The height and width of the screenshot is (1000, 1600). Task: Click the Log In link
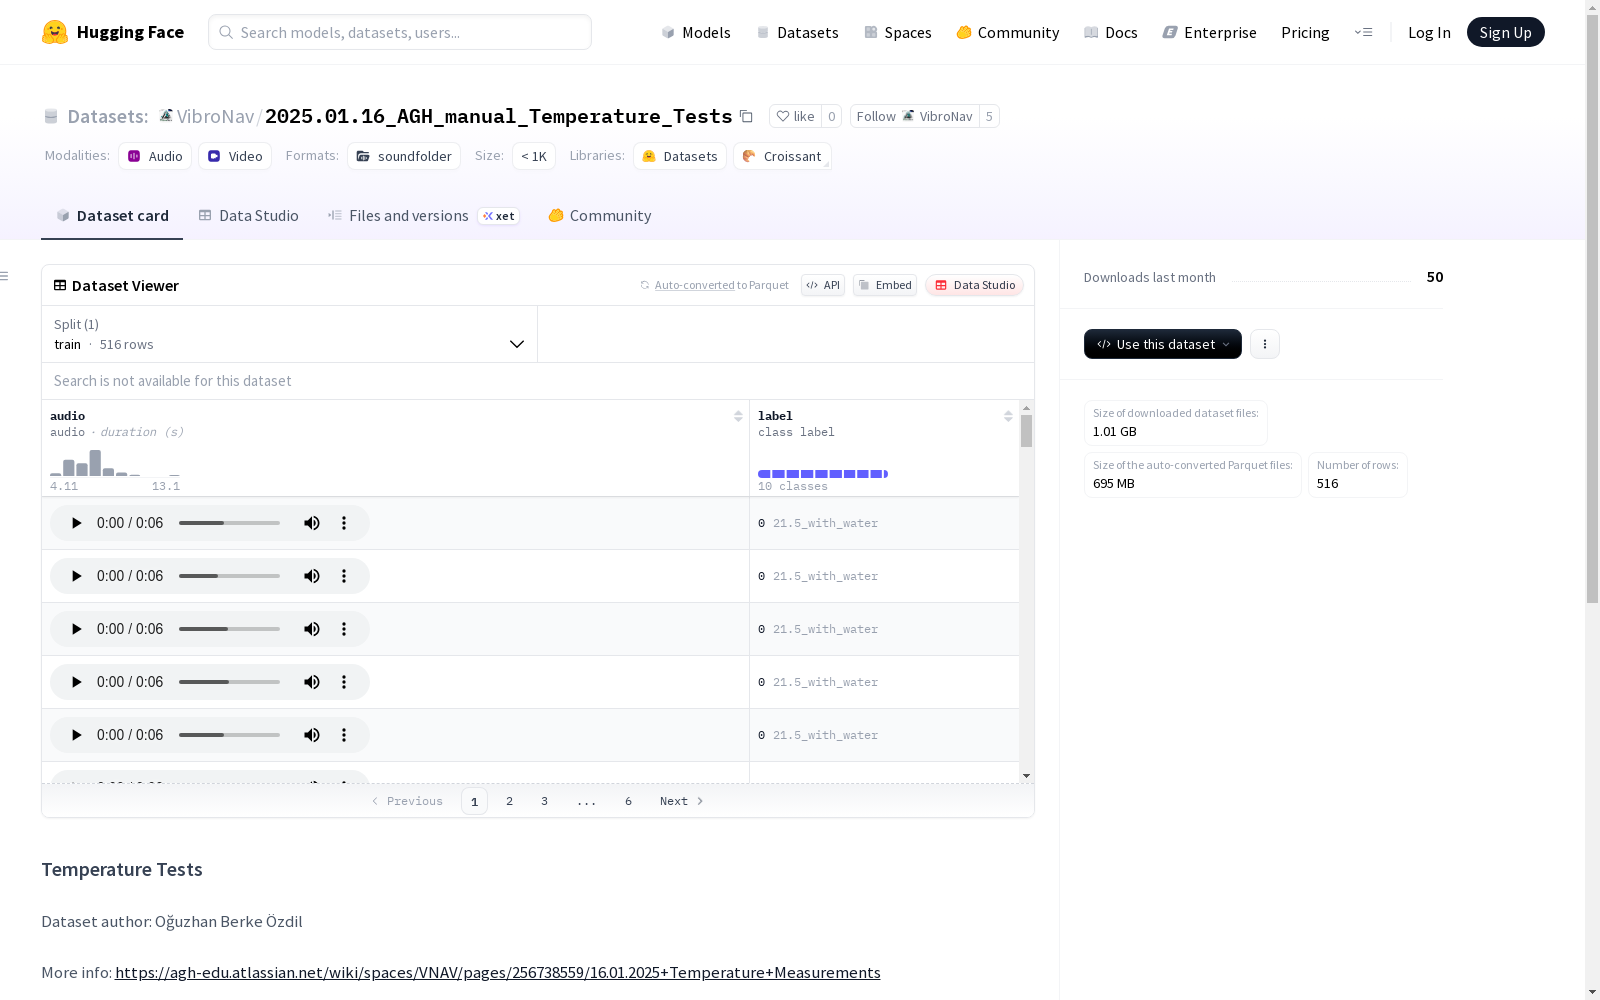click(x=1429, y=32)
